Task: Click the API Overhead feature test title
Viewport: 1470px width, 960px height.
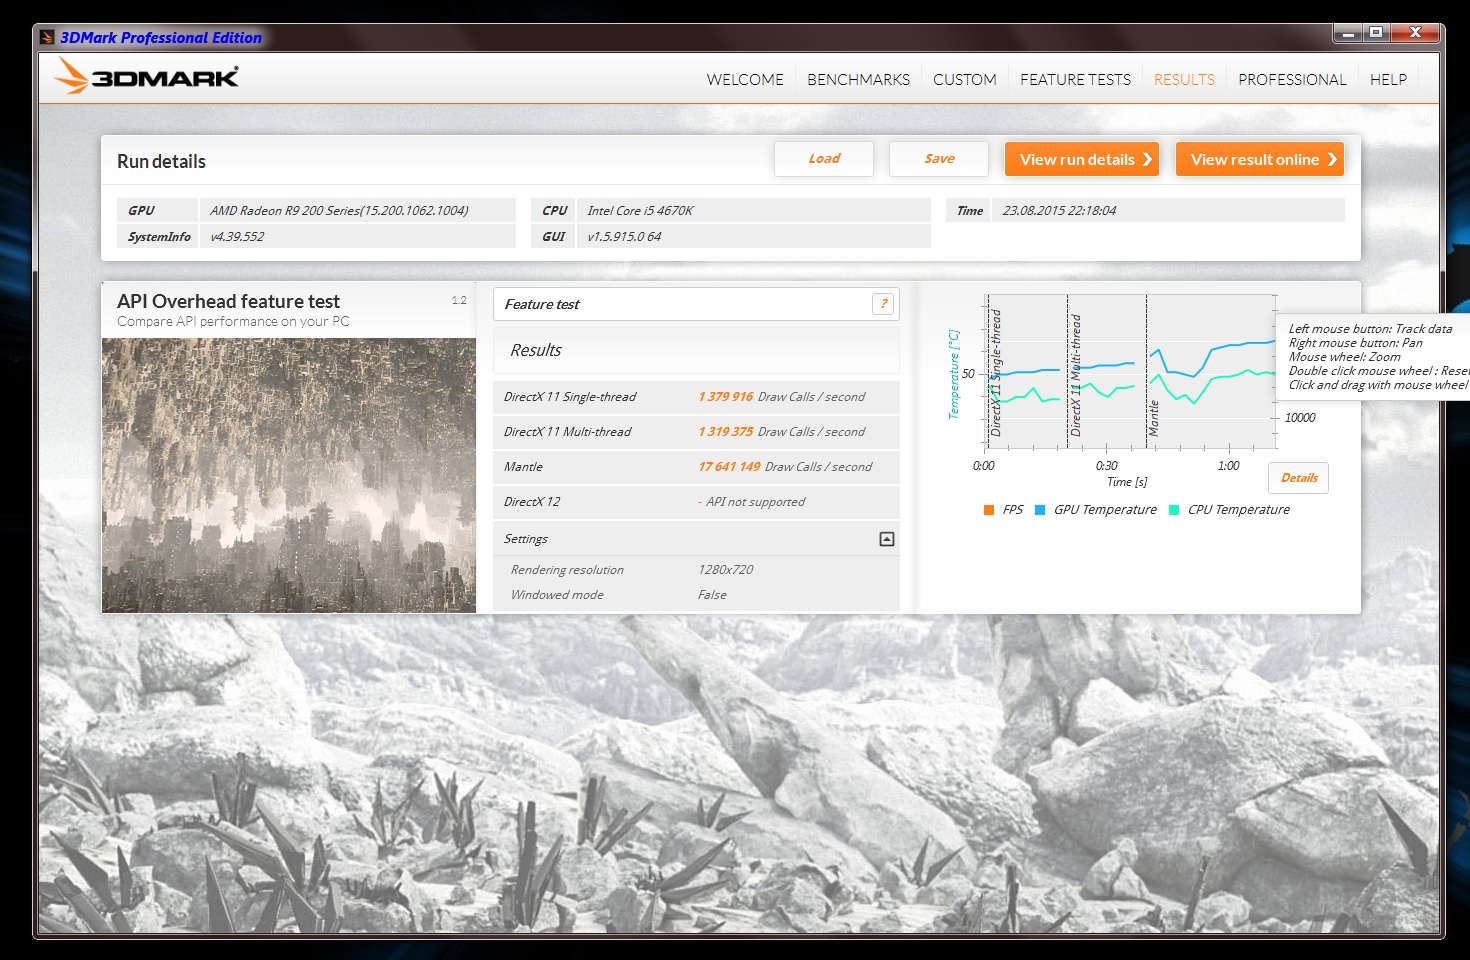Action: point(228,301)
